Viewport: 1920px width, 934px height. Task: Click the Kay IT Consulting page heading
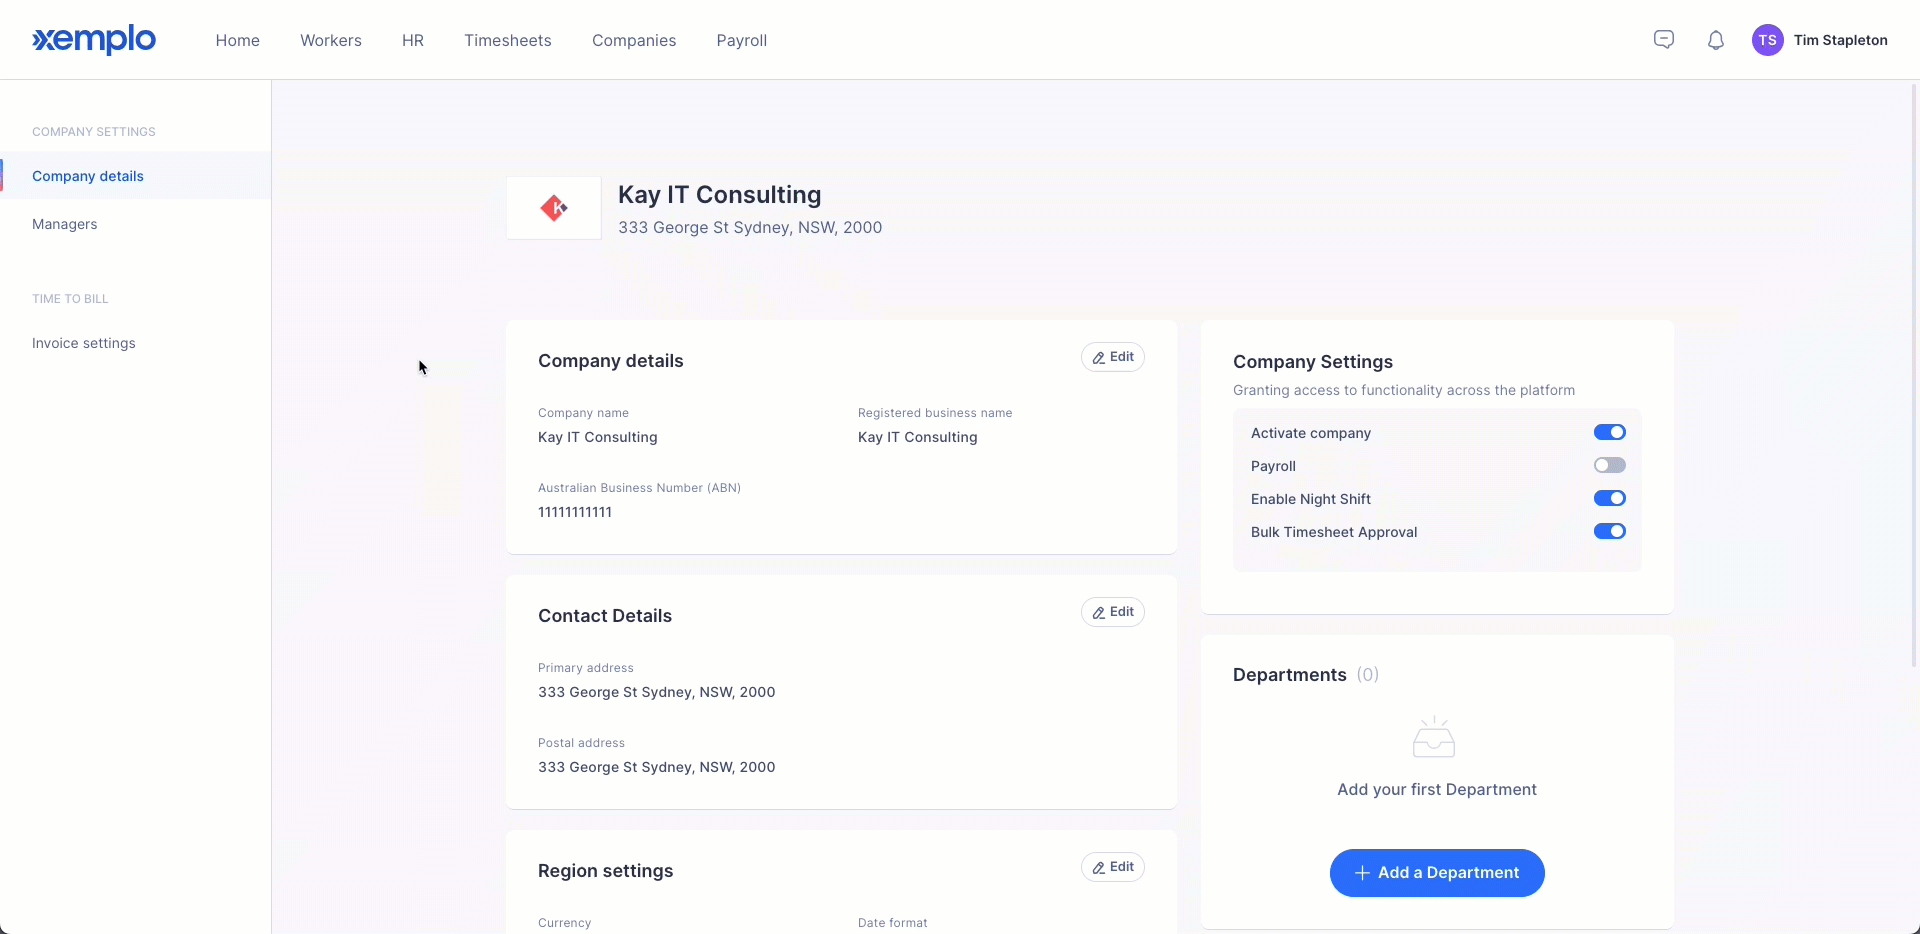[719, 195]
